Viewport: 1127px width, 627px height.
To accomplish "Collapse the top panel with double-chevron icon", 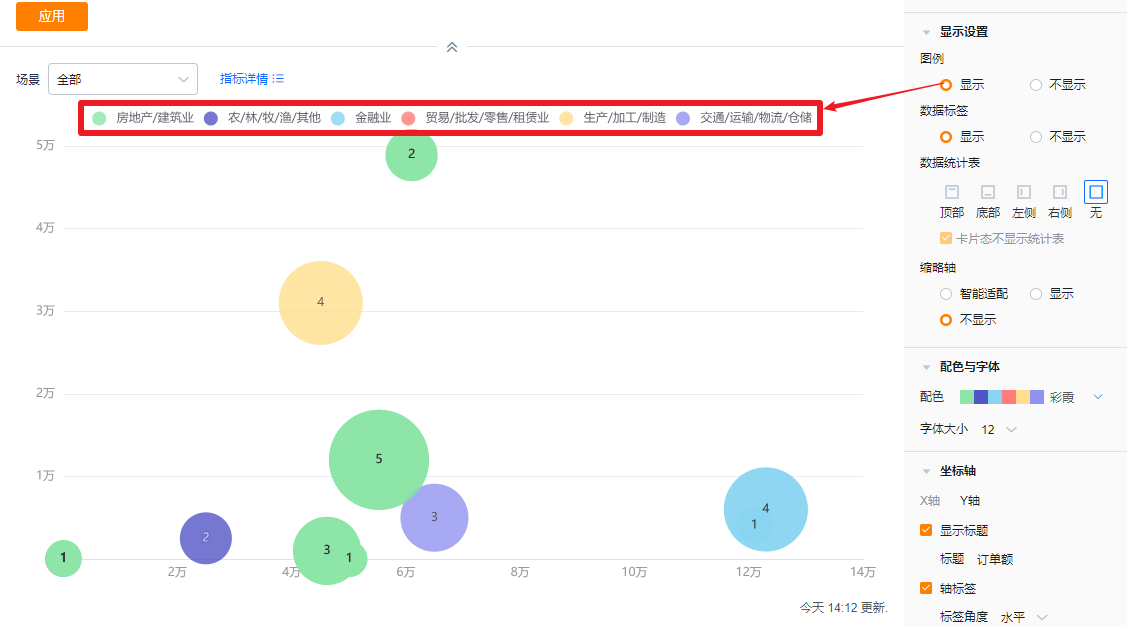I will pos(452,47).
